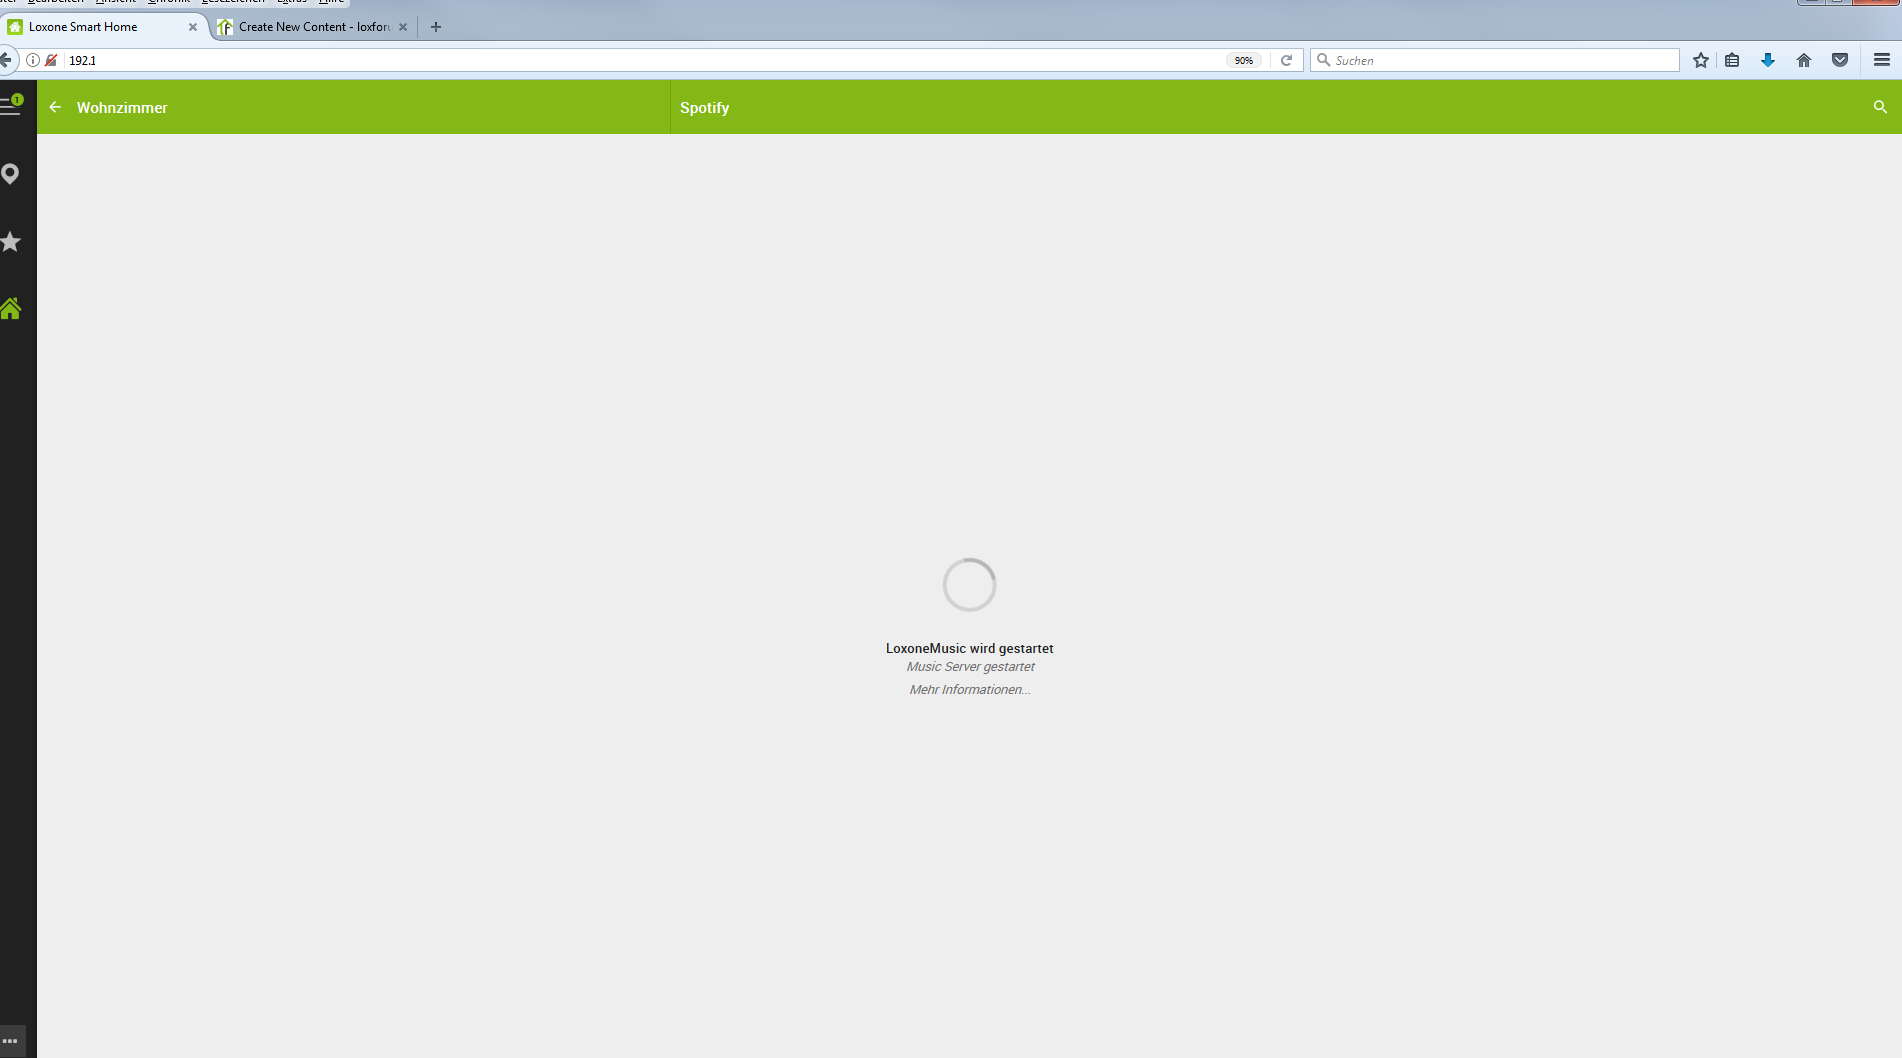Reload the page with the refresh icon
The height and width of the screenshot is (1058, 1902).
coord(1287,60)
